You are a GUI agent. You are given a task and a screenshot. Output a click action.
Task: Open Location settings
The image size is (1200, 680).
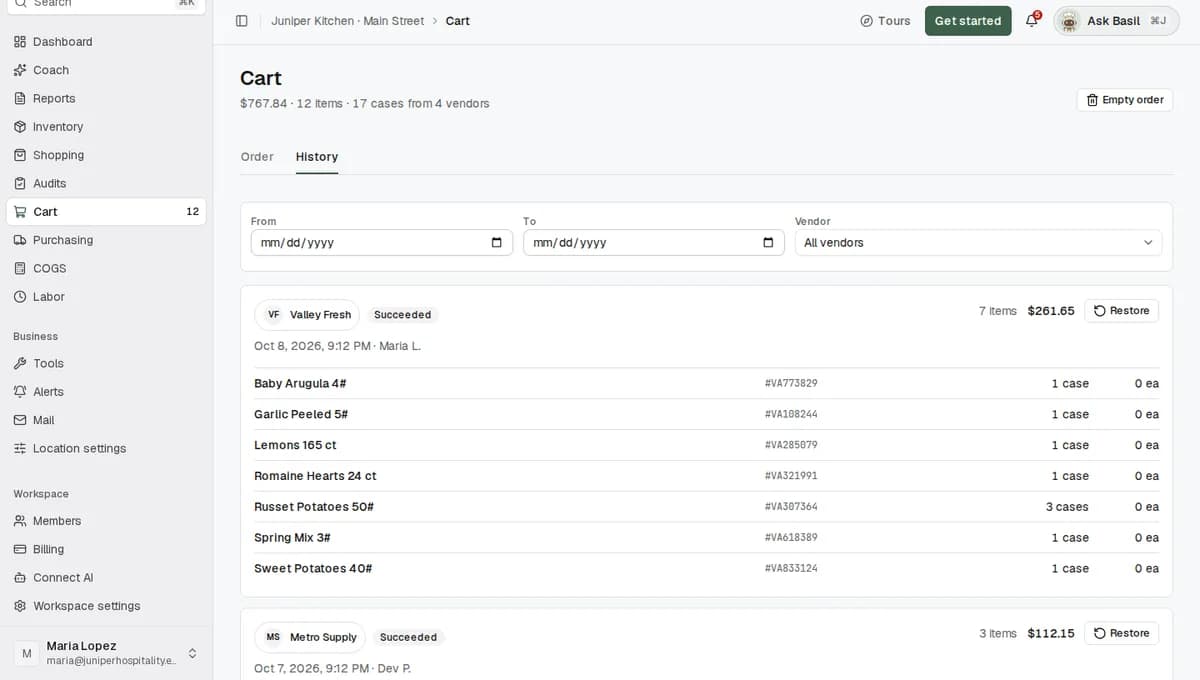click(106, 448)
